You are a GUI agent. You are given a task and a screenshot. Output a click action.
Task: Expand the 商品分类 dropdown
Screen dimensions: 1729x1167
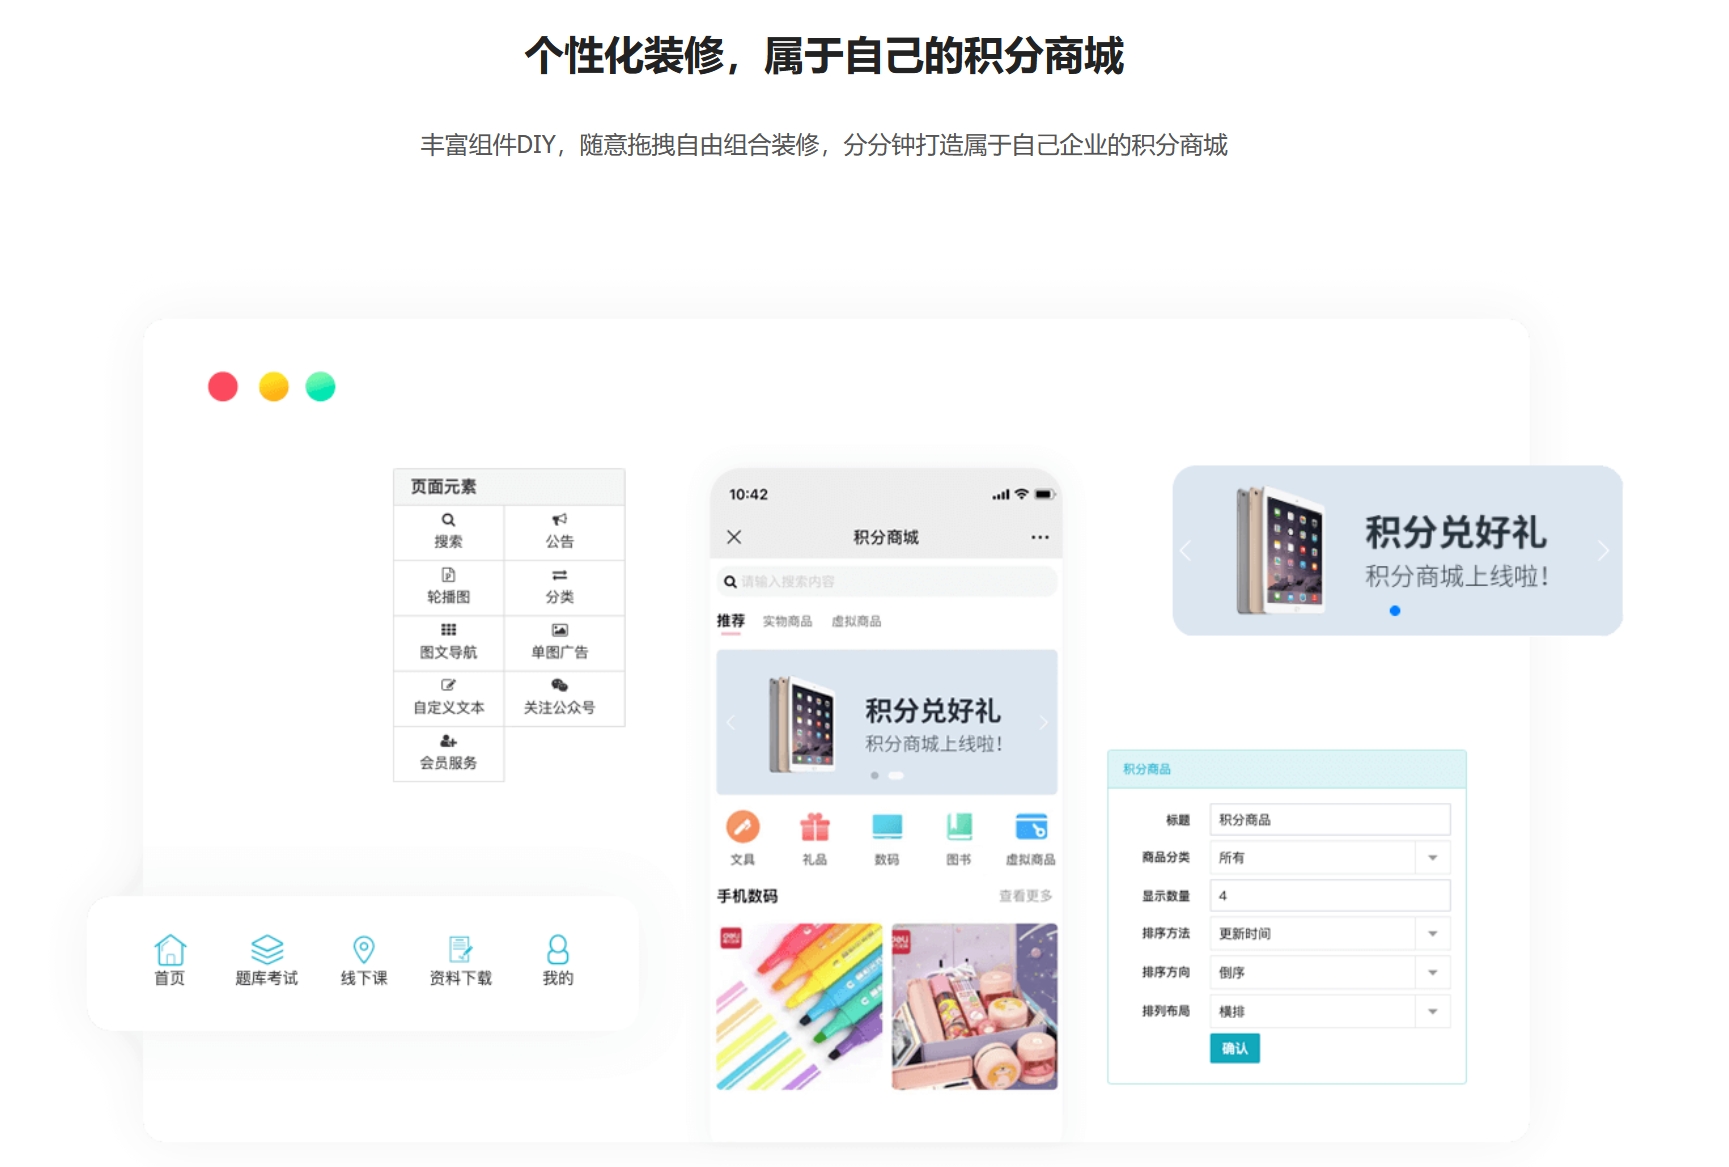(x=1432, y=858)
